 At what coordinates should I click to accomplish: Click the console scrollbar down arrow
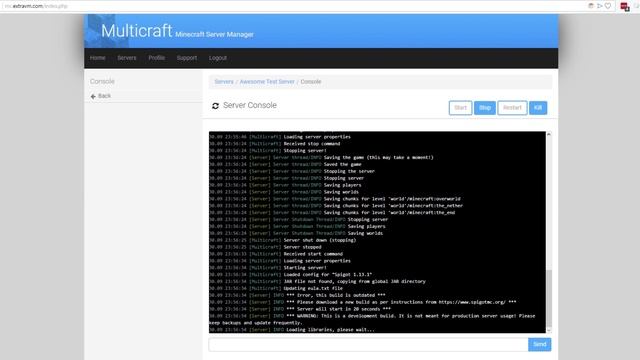pyautogui.click(x=549, y=330)
